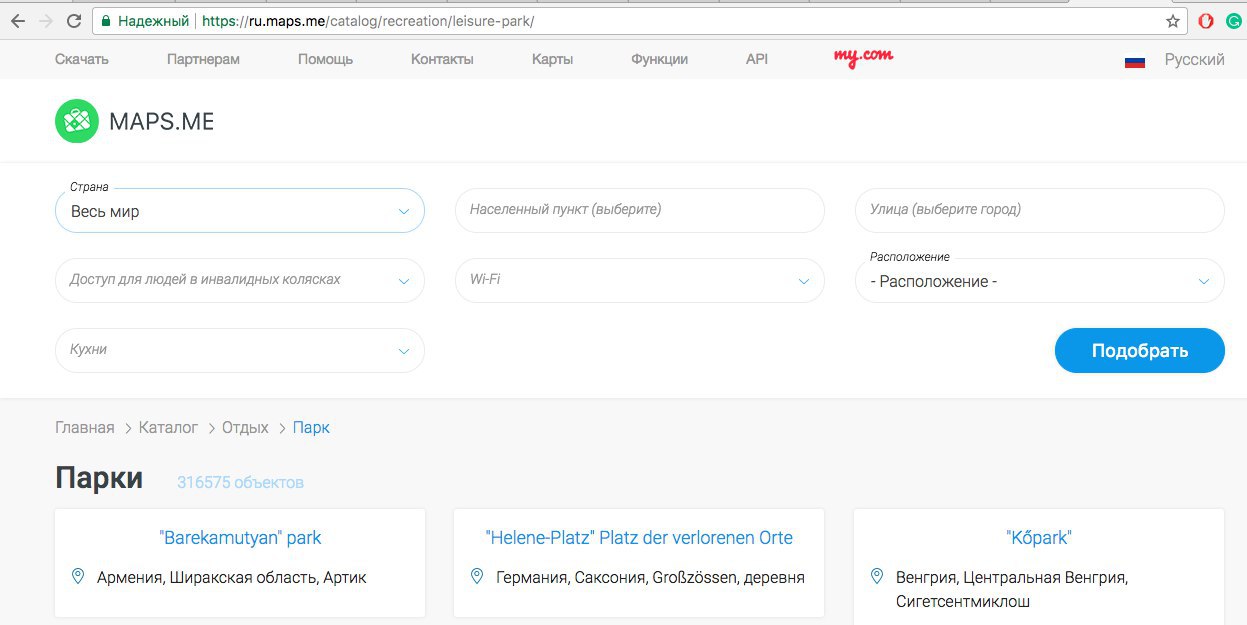
Task: Open the "Barekamutyan" park link
Action: point(240,538)
